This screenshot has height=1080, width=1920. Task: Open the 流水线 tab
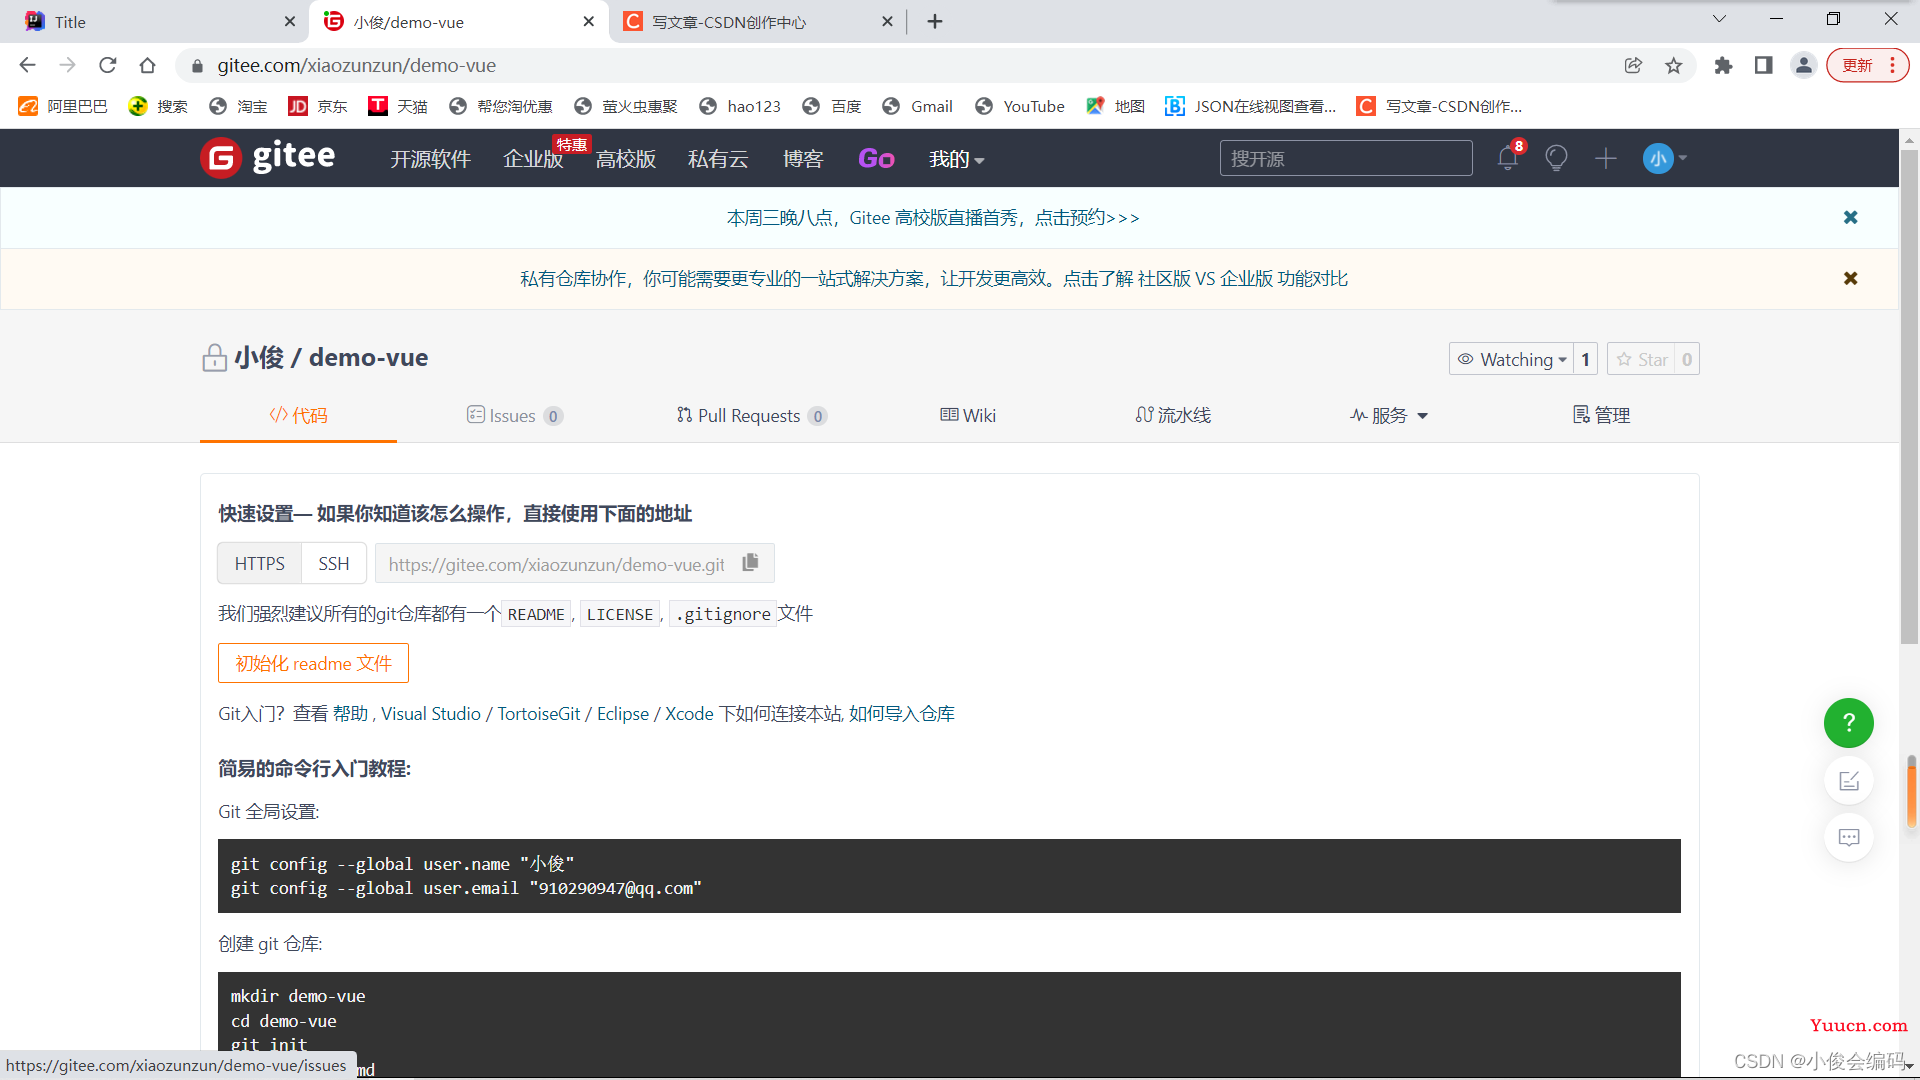point(1173,415)
